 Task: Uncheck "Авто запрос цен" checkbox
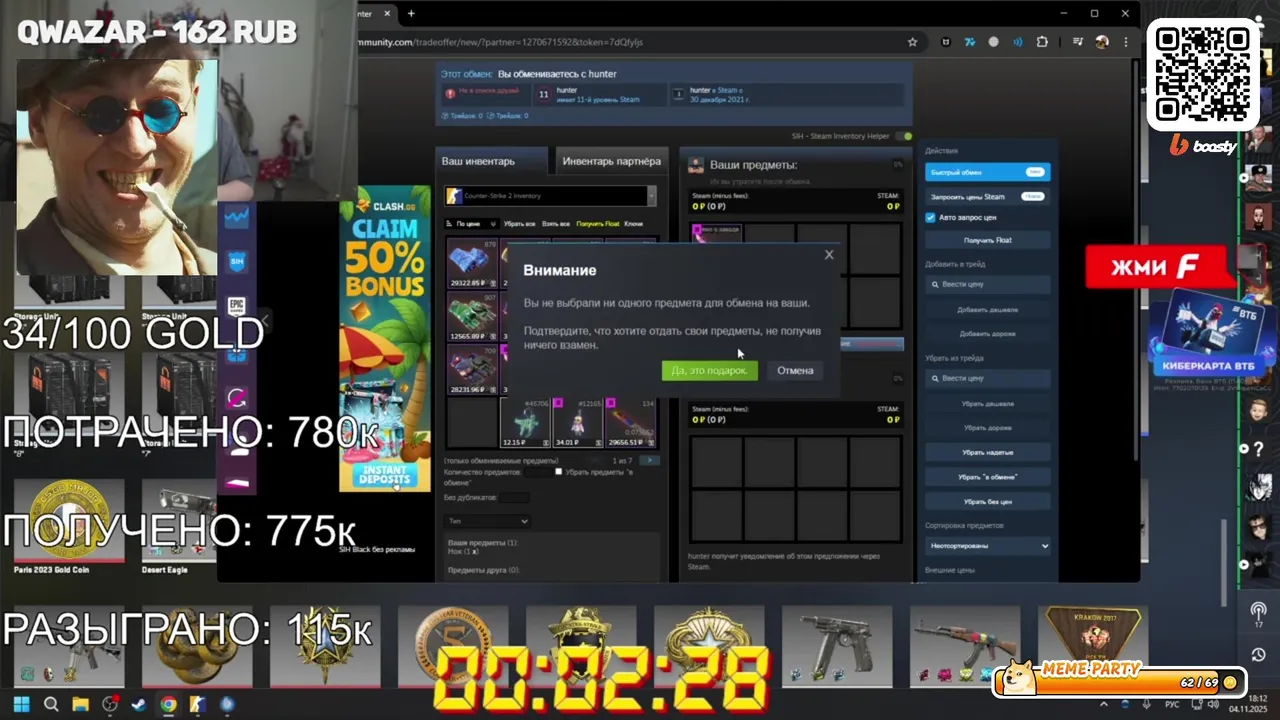(x=931, y=217)
